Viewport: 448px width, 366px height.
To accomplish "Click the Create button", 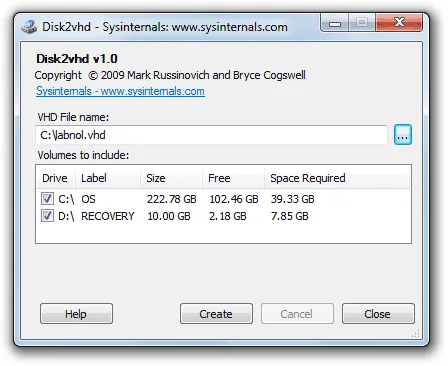I will pos(216,314).
